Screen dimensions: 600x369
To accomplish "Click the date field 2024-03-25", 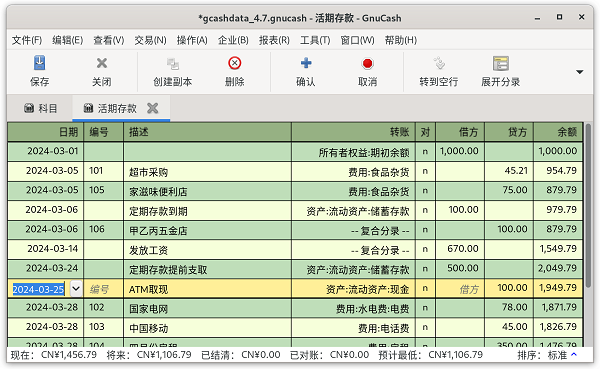I will pos(38,289).
